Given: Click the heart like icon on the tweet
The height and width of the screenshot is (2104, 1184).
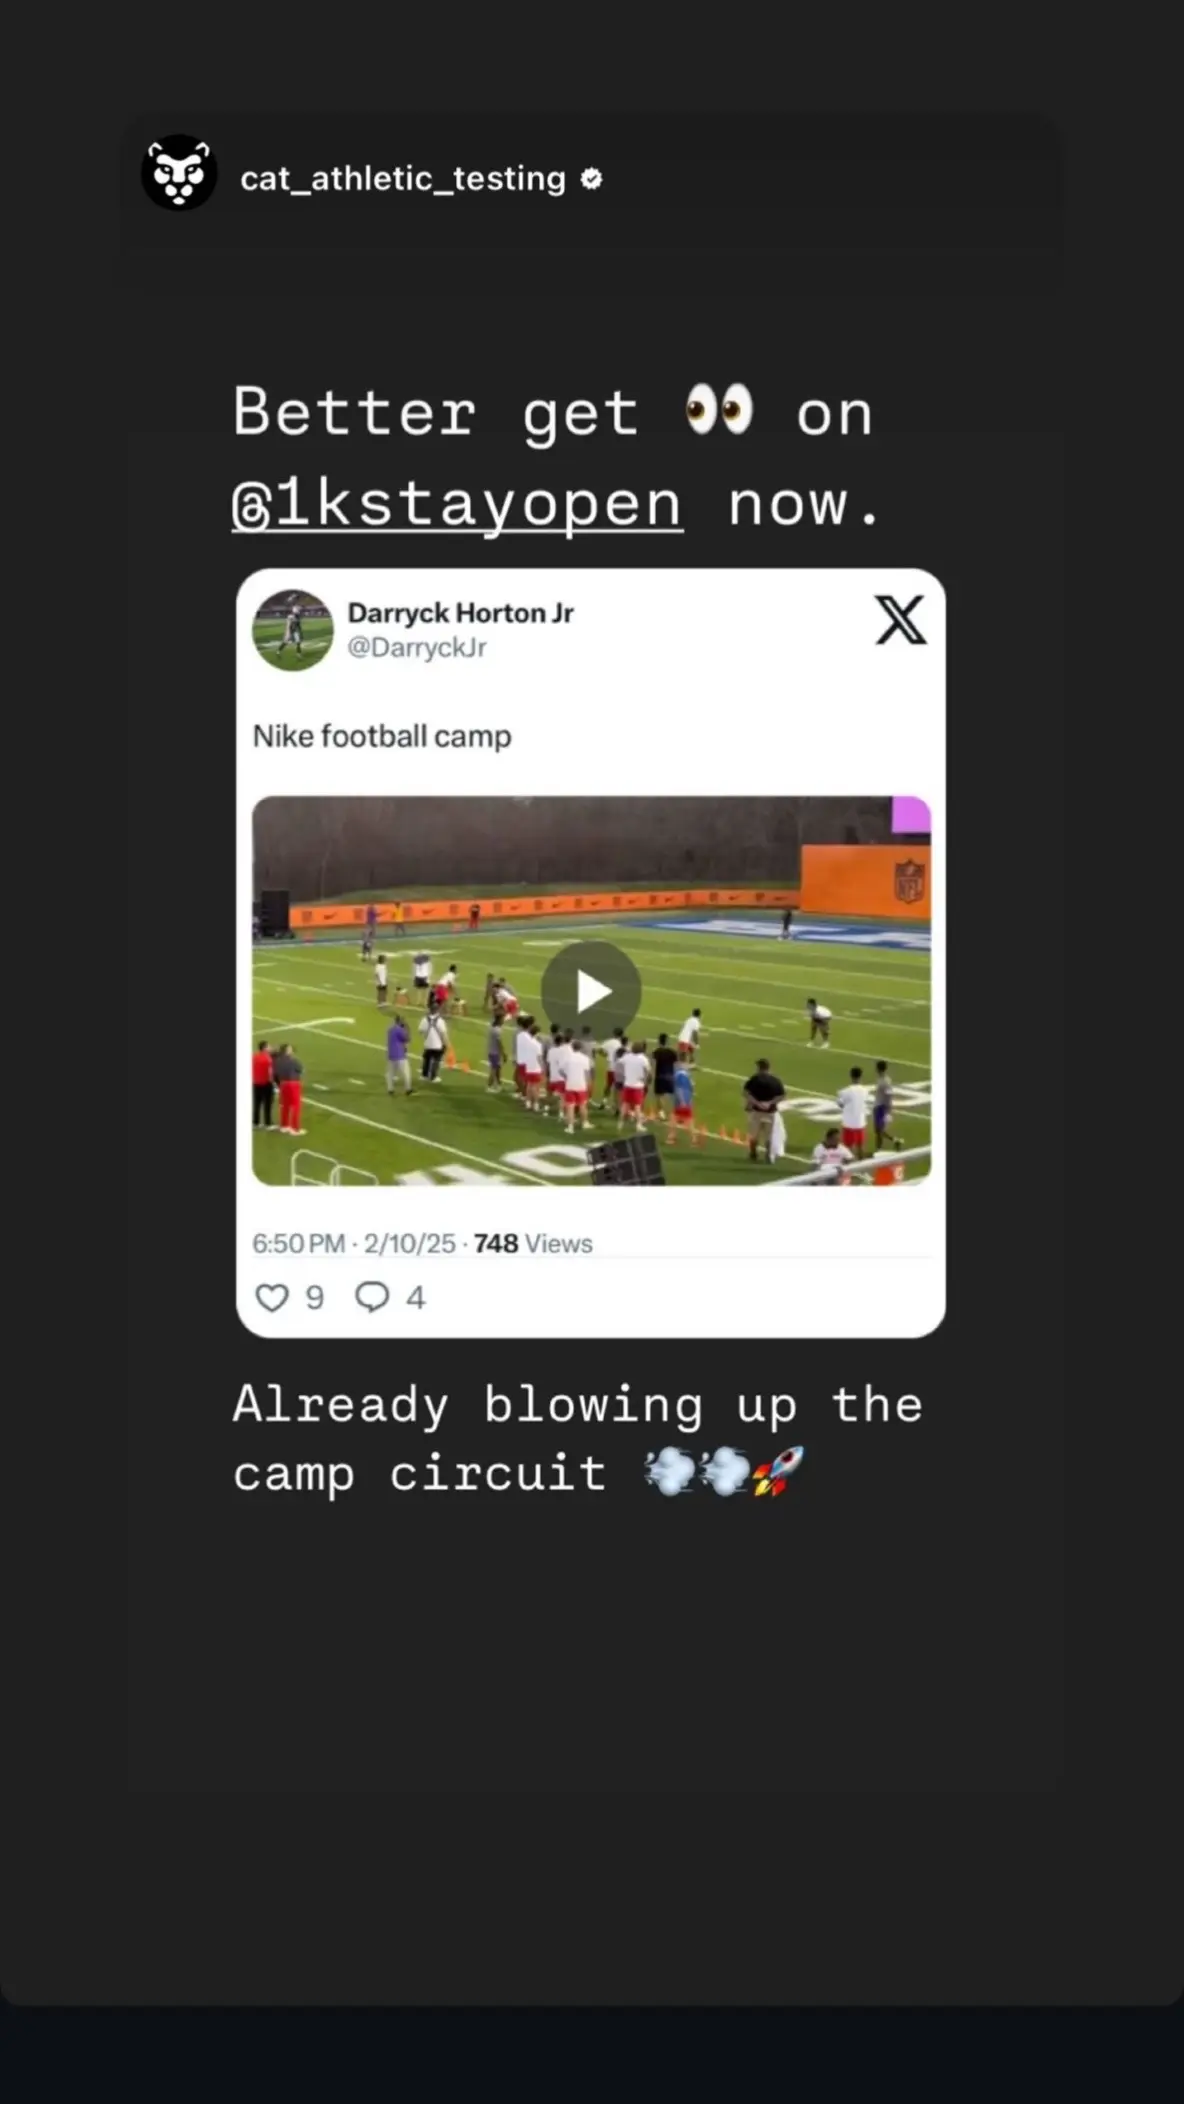Looking at the screenshot, I should [272, 1297].
